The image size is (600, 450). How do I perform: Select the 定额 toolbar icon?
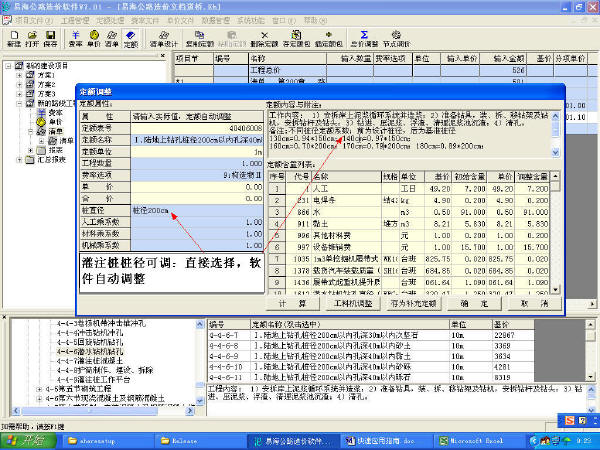pos(131,40)
